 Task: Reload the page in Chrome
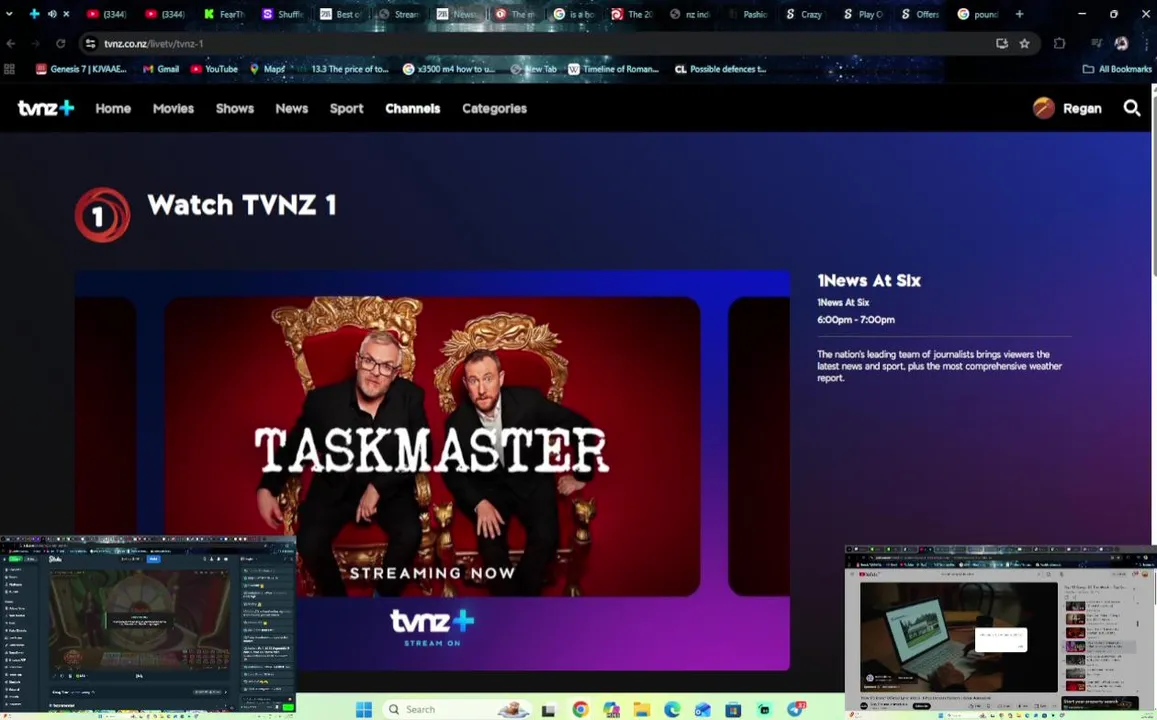click(x=61, y=44)
